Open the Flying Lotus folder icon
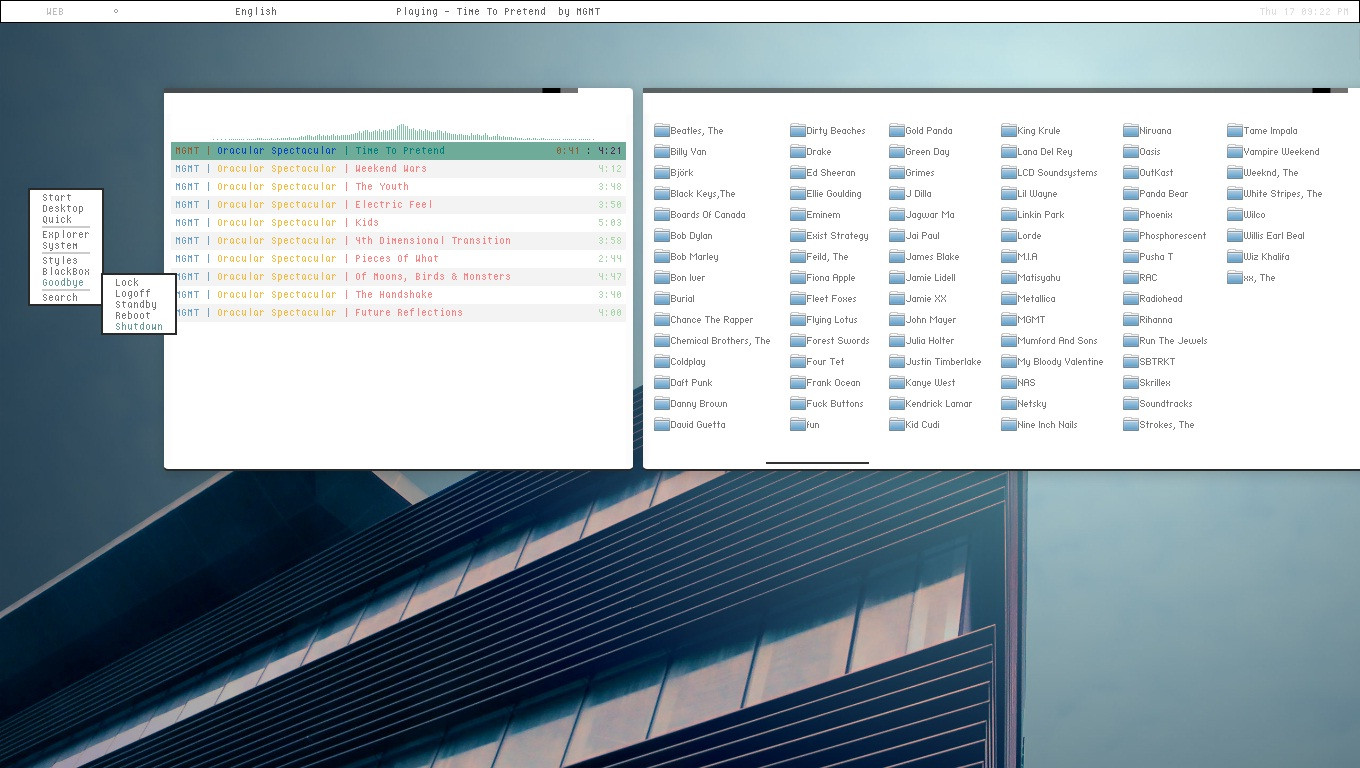This screenshot has height=768, width=1360. pyautogui.click(x=798, y=320)
